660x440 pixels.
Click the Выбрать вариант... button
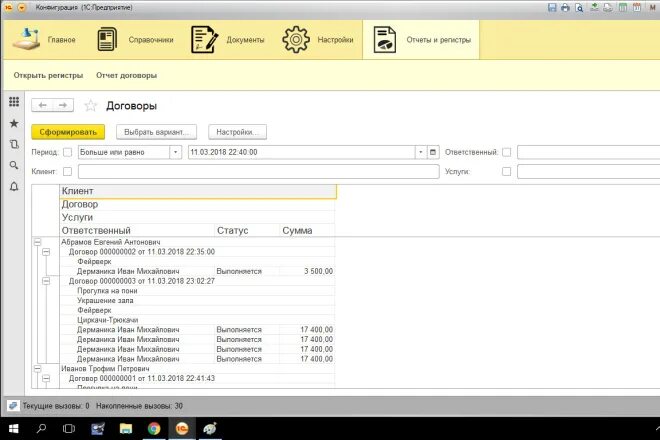pos(156,132)
